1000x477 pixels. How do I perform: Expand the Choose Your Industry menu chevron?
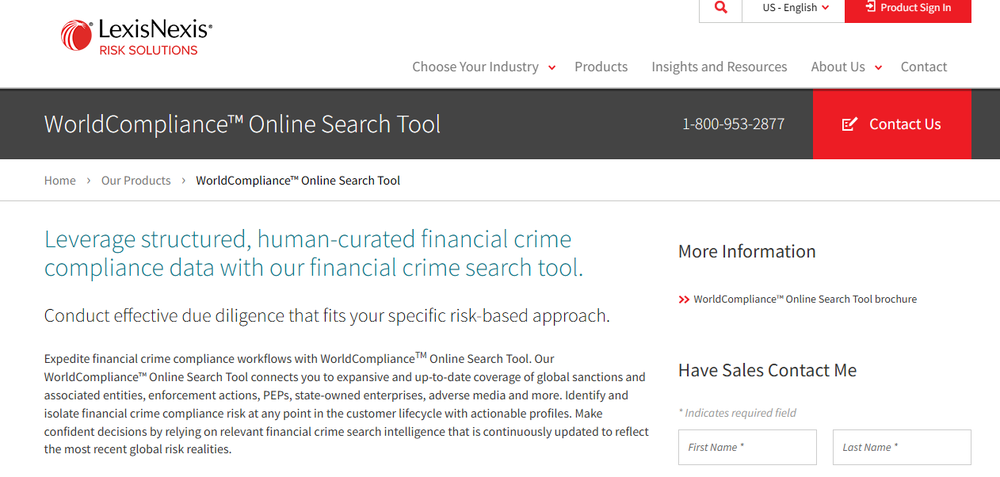coord(552,68)
